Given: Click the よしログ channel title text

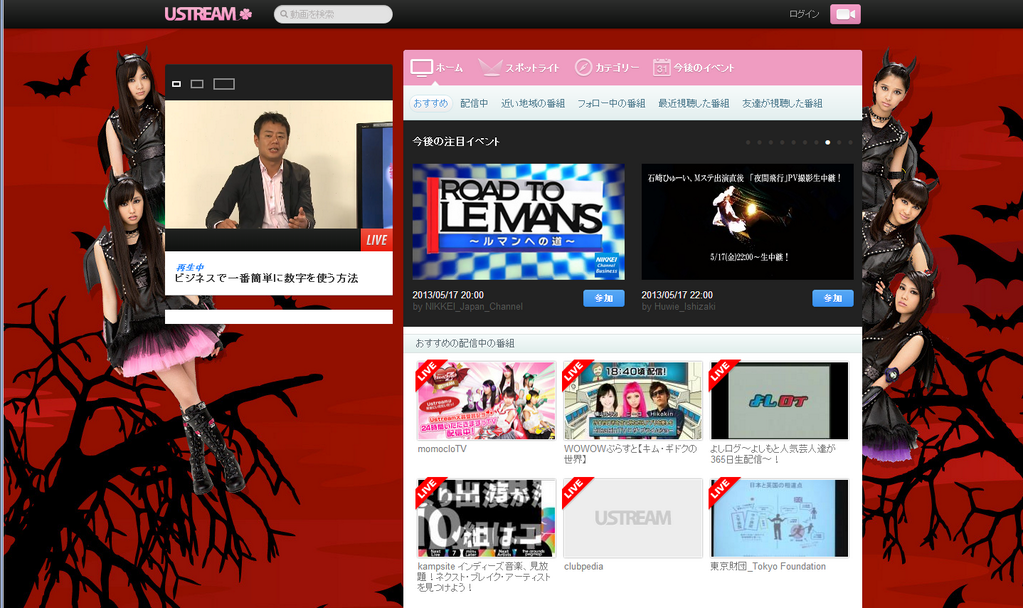Looking at the screenshot, I should click(772, 454).
